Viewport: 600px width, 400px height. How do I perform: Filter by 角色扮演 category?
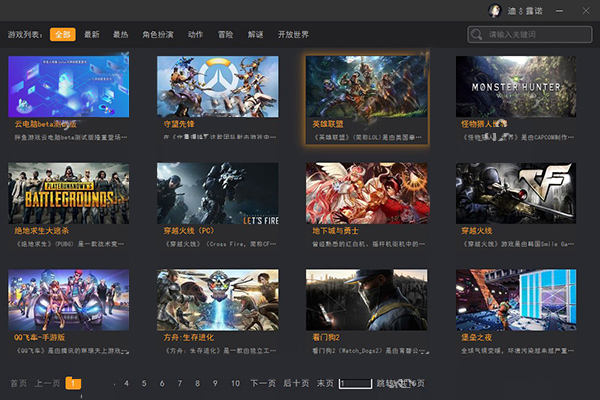tap(158, 34)
